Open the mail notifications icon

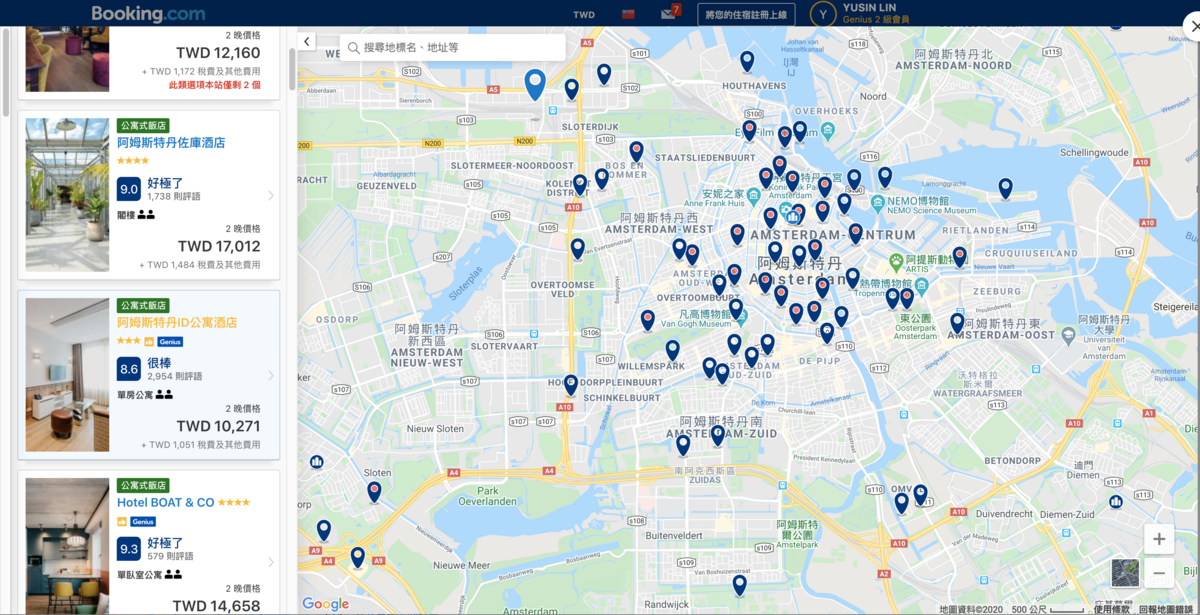tap(669, 14)
